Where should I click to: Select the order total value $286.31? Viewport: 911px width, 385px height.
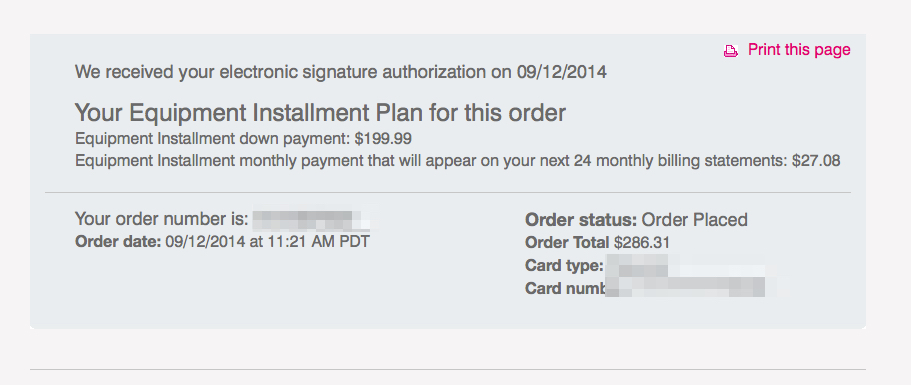coord(641,243)
